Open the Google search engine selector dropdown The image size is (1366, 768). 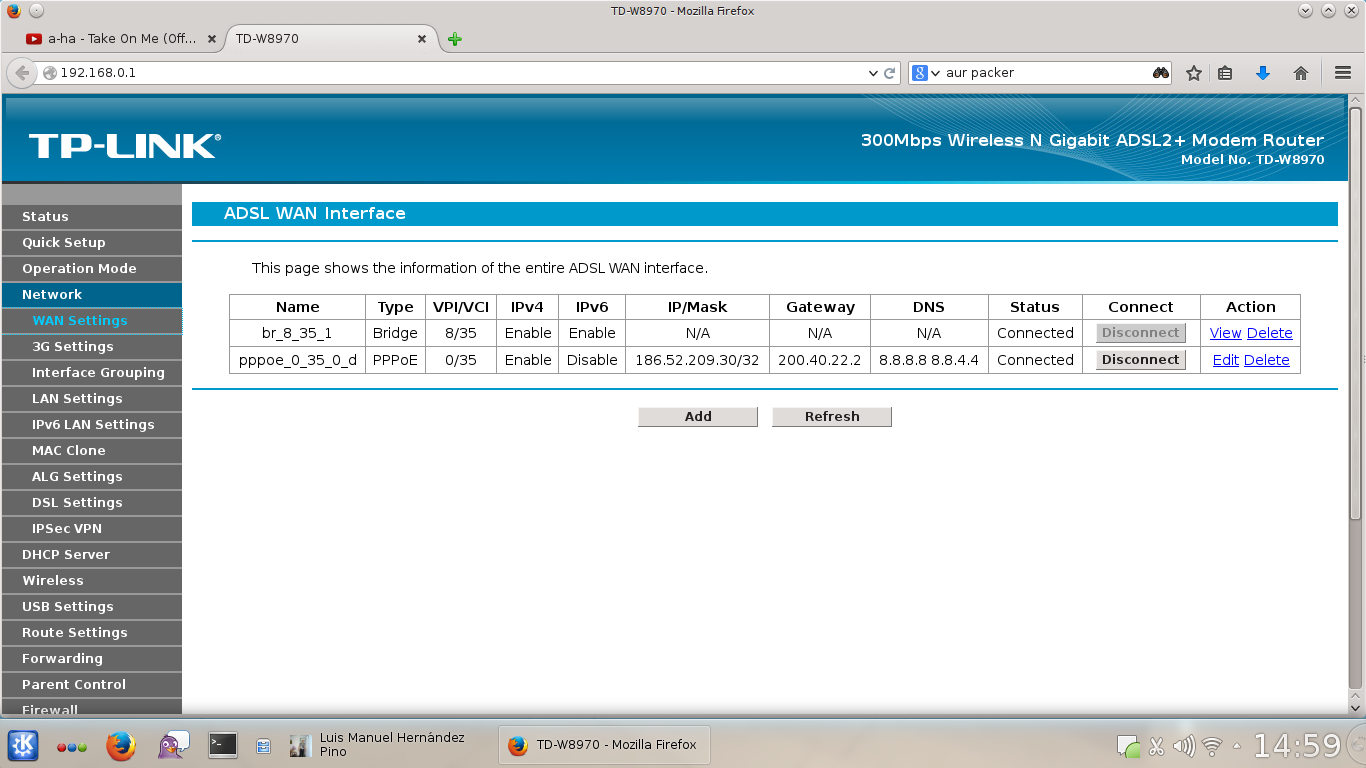(927, 73)
